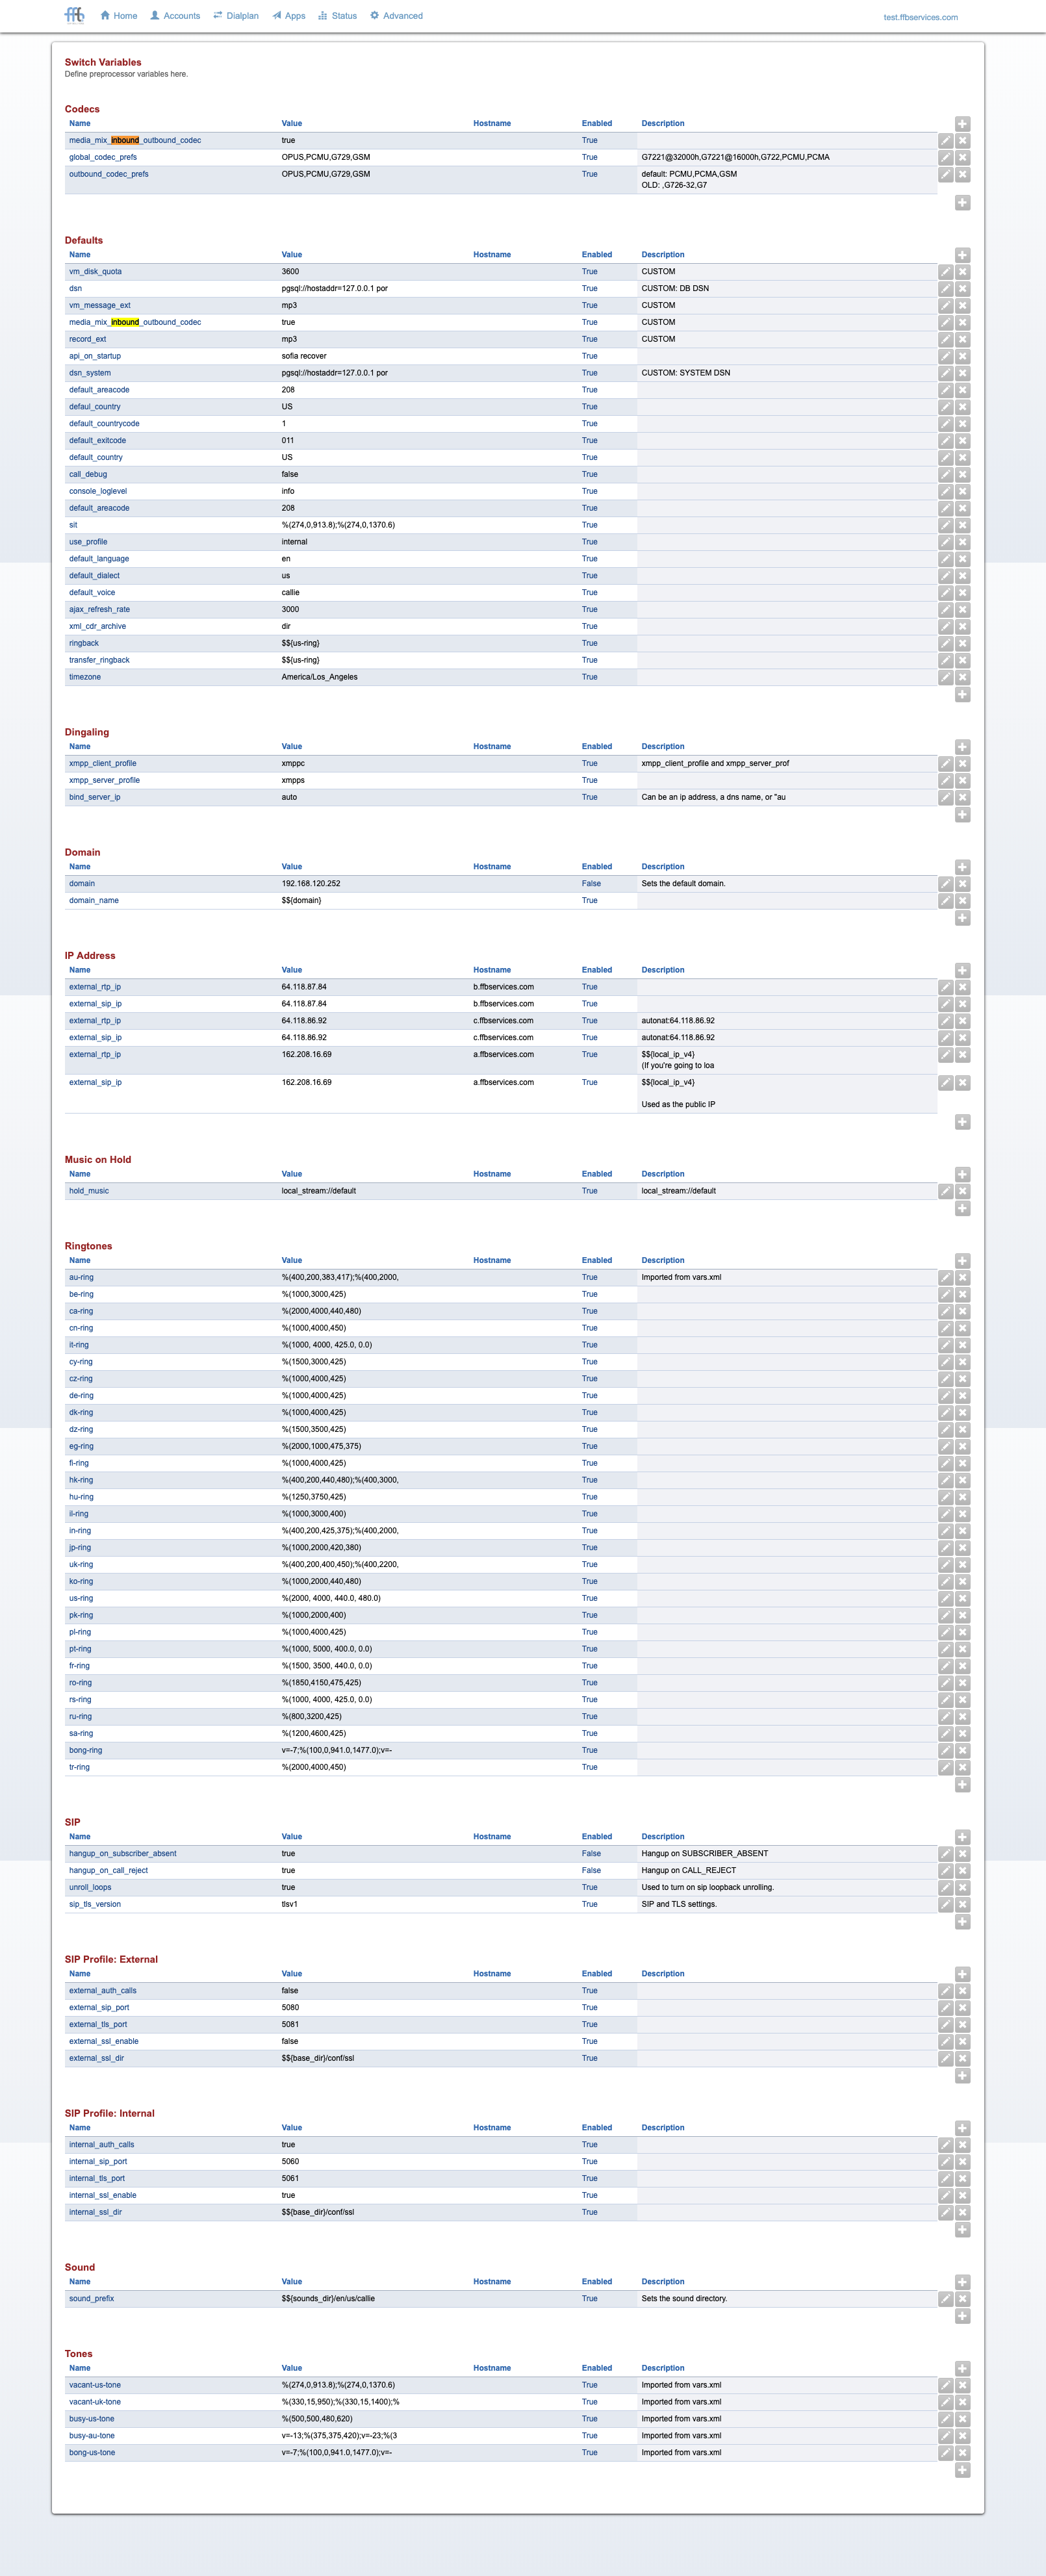Click the America/Los_Angeles timezone value

(x=319, y=677)
